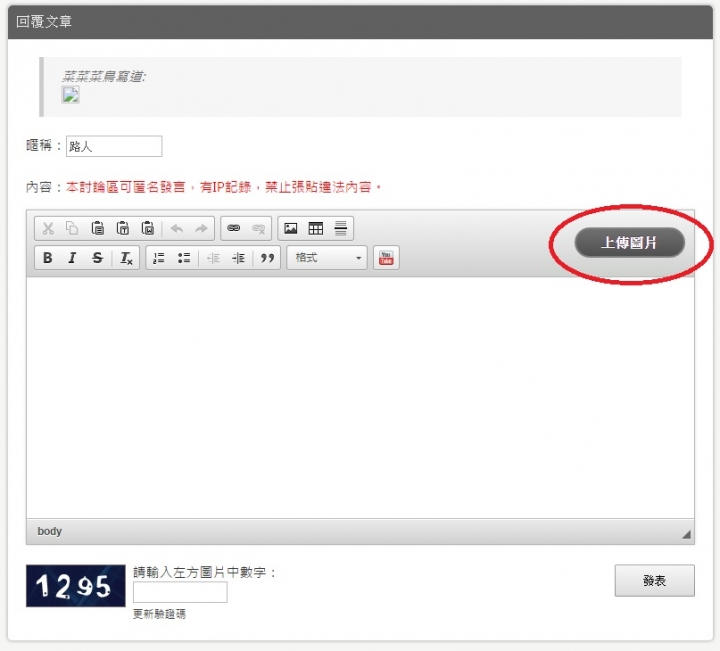This screenshot has width=720, height=651.
Task: Submit the reply with 發表 button
Action: pos(654,581)
